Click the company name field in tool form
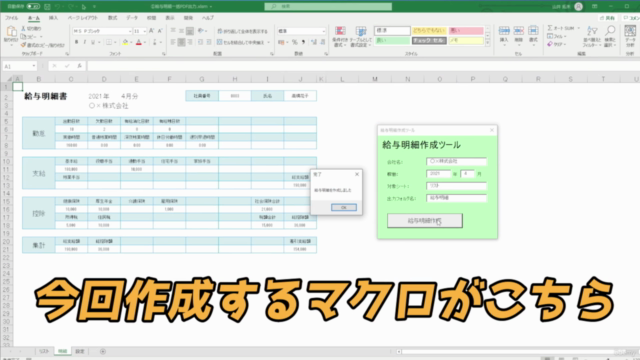Screen dimensions: 640x360 [456, 162]
